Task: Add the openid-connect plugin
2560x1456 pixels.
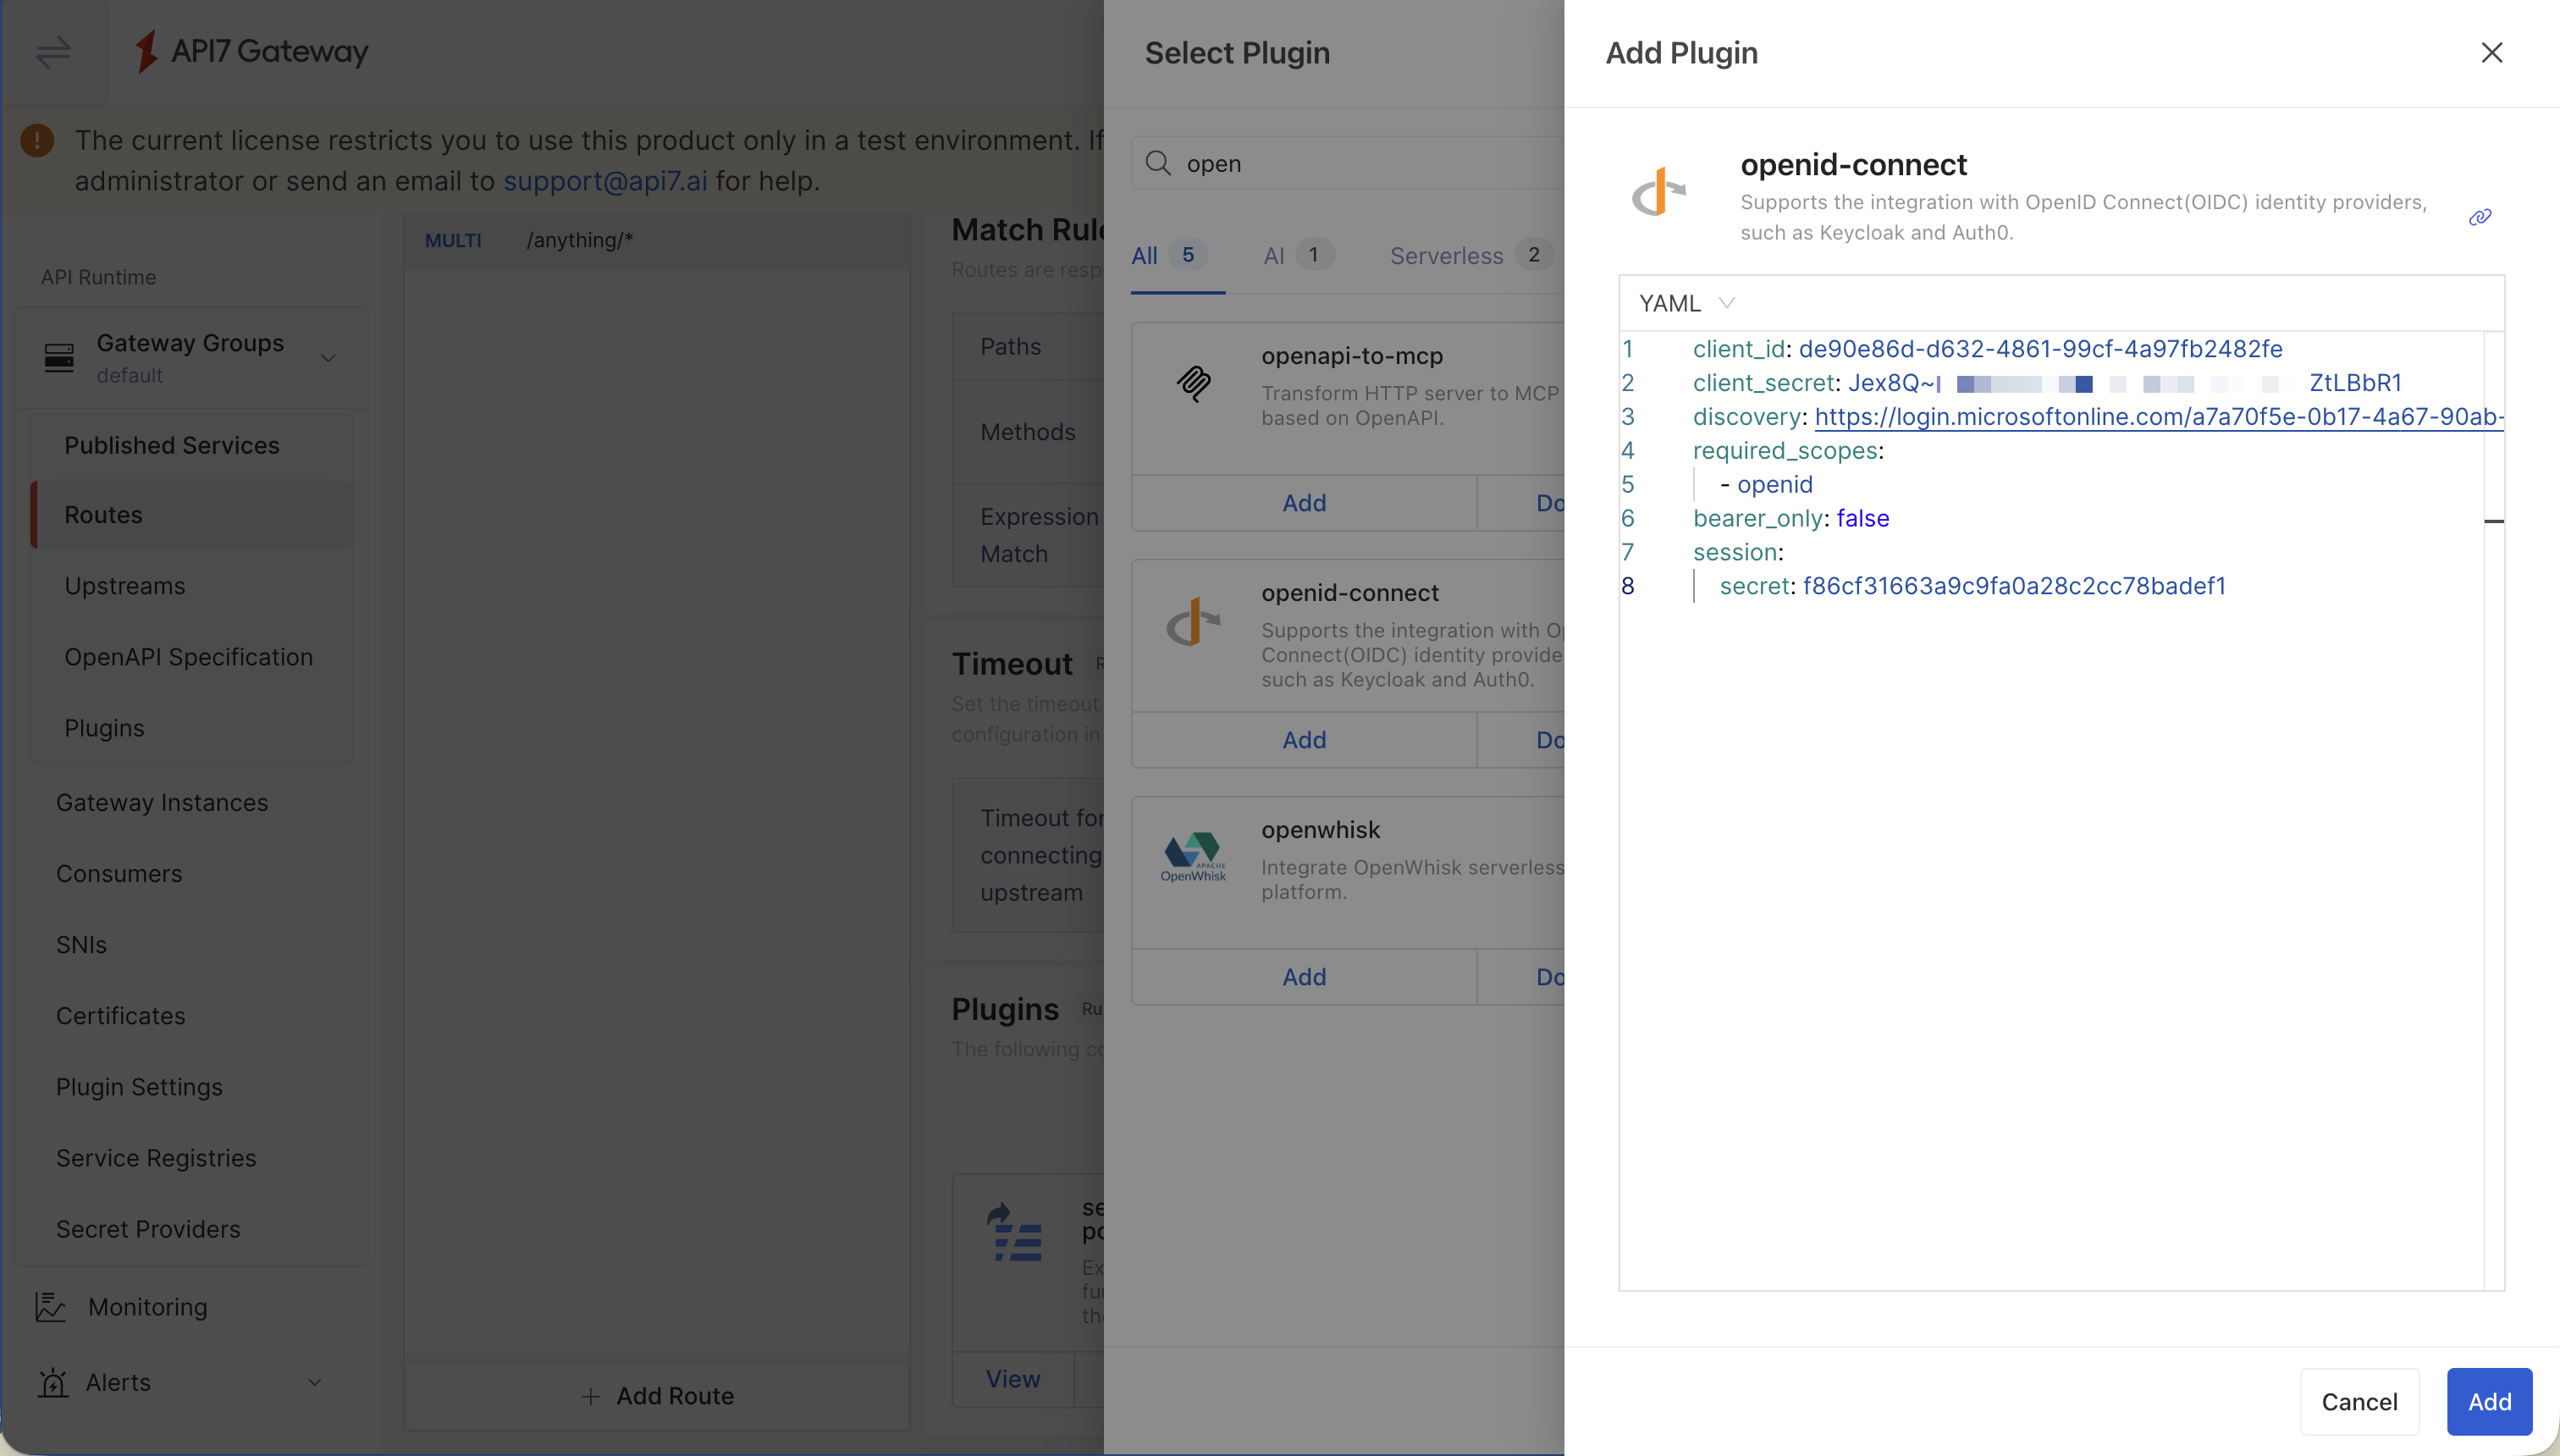Action: click(2488, 1401)
